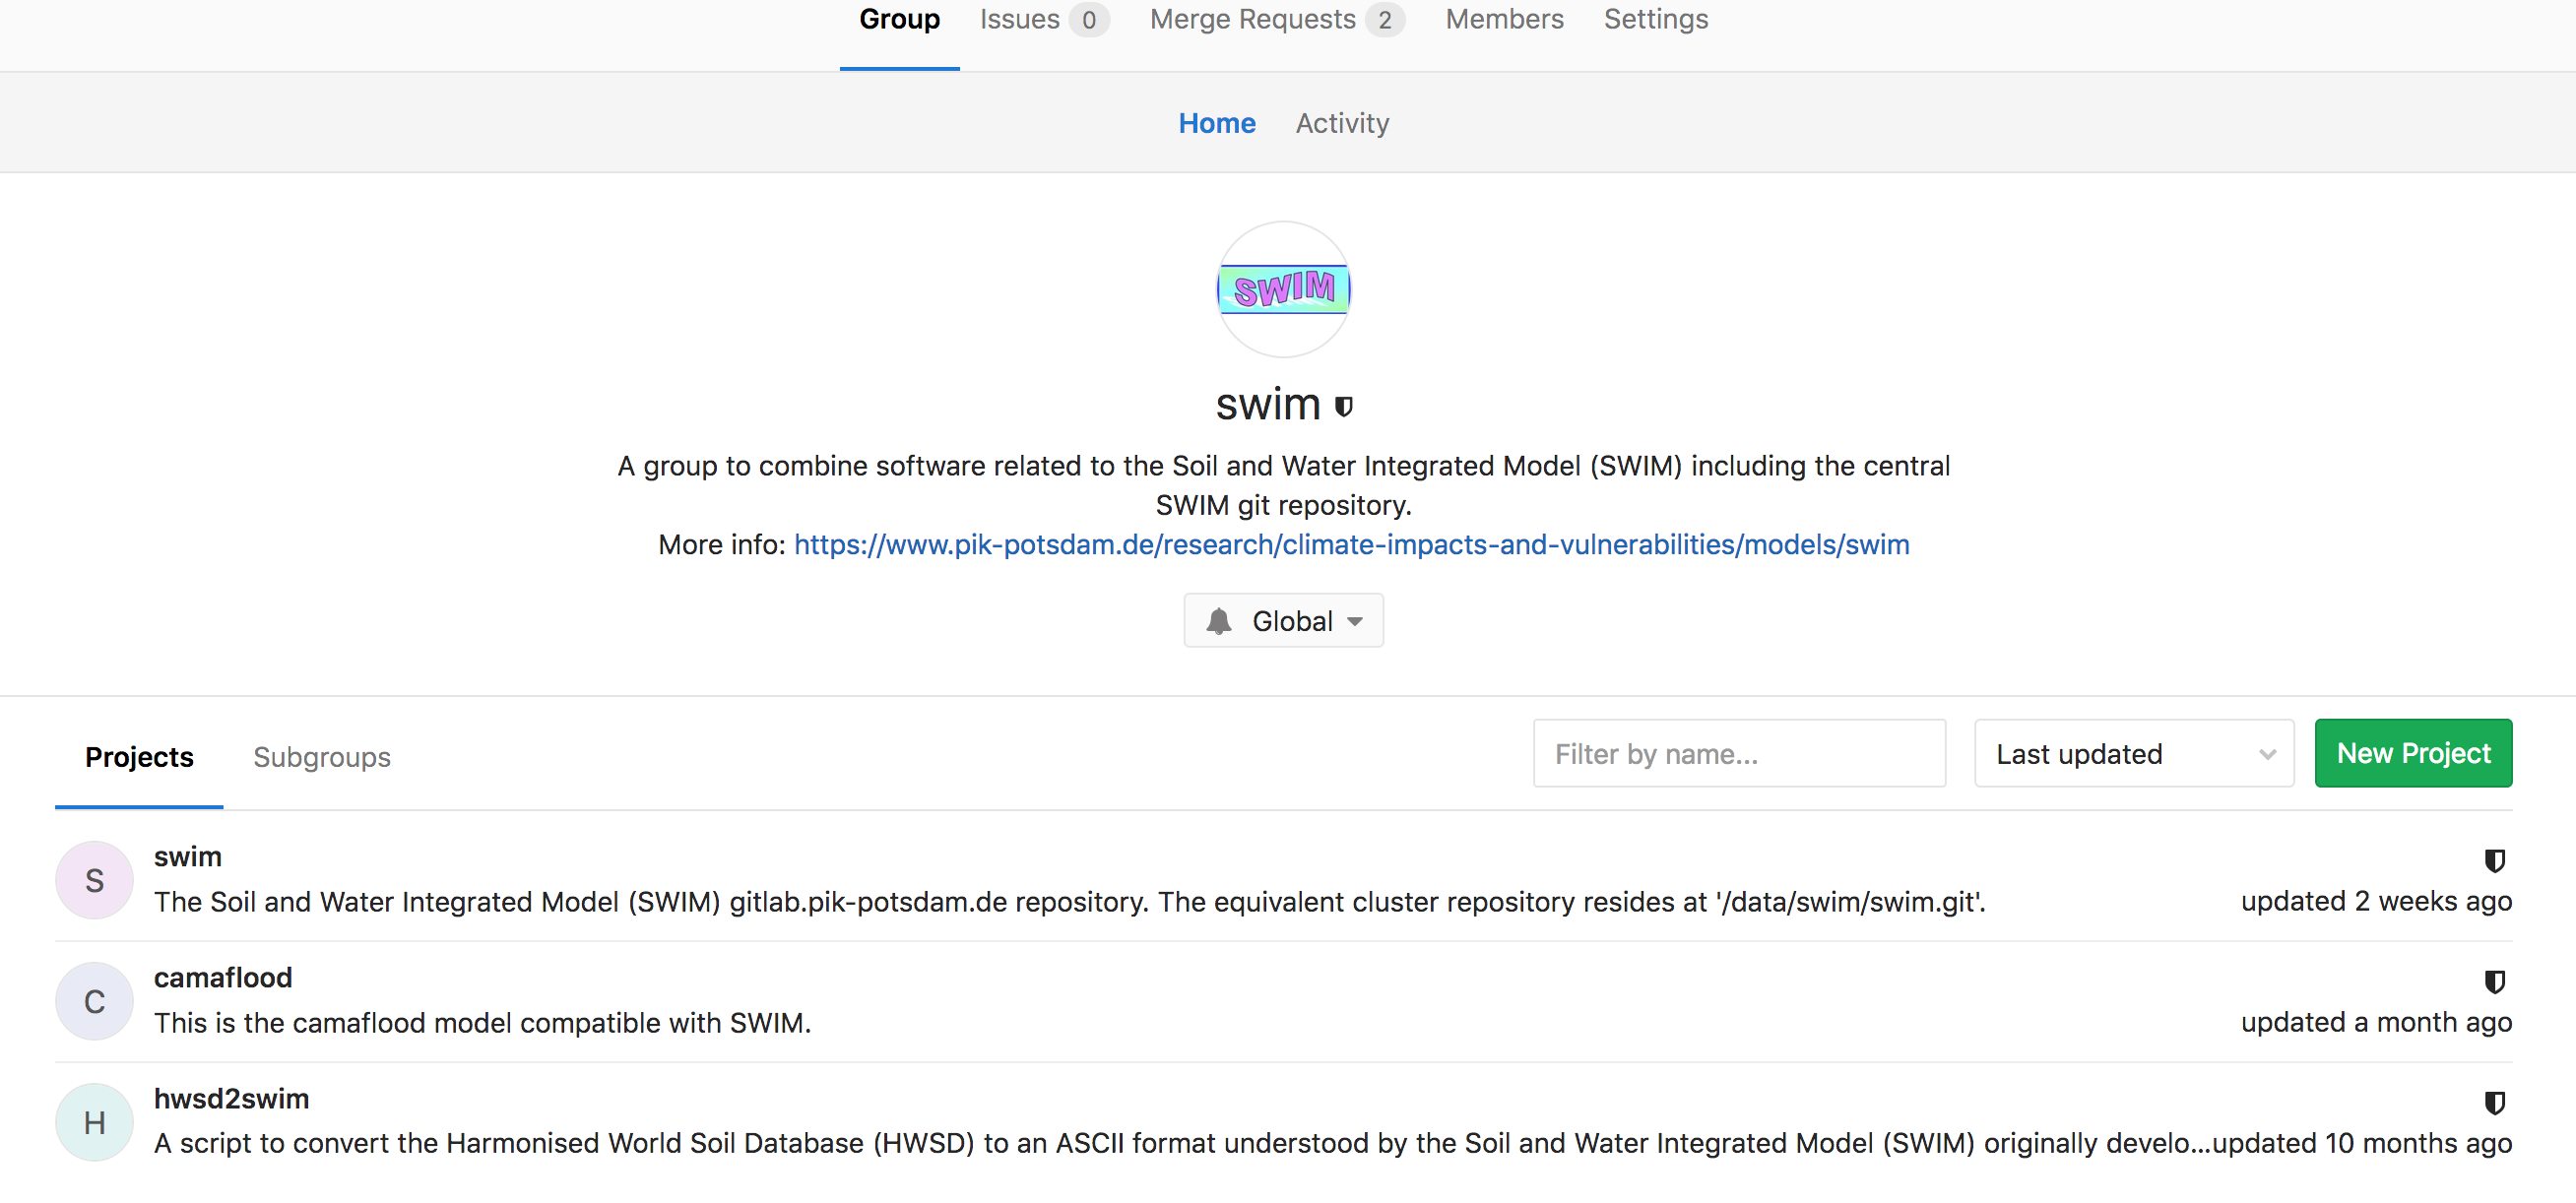Select the Subgroups tab

pyautogui.click(x=322, y=758)
